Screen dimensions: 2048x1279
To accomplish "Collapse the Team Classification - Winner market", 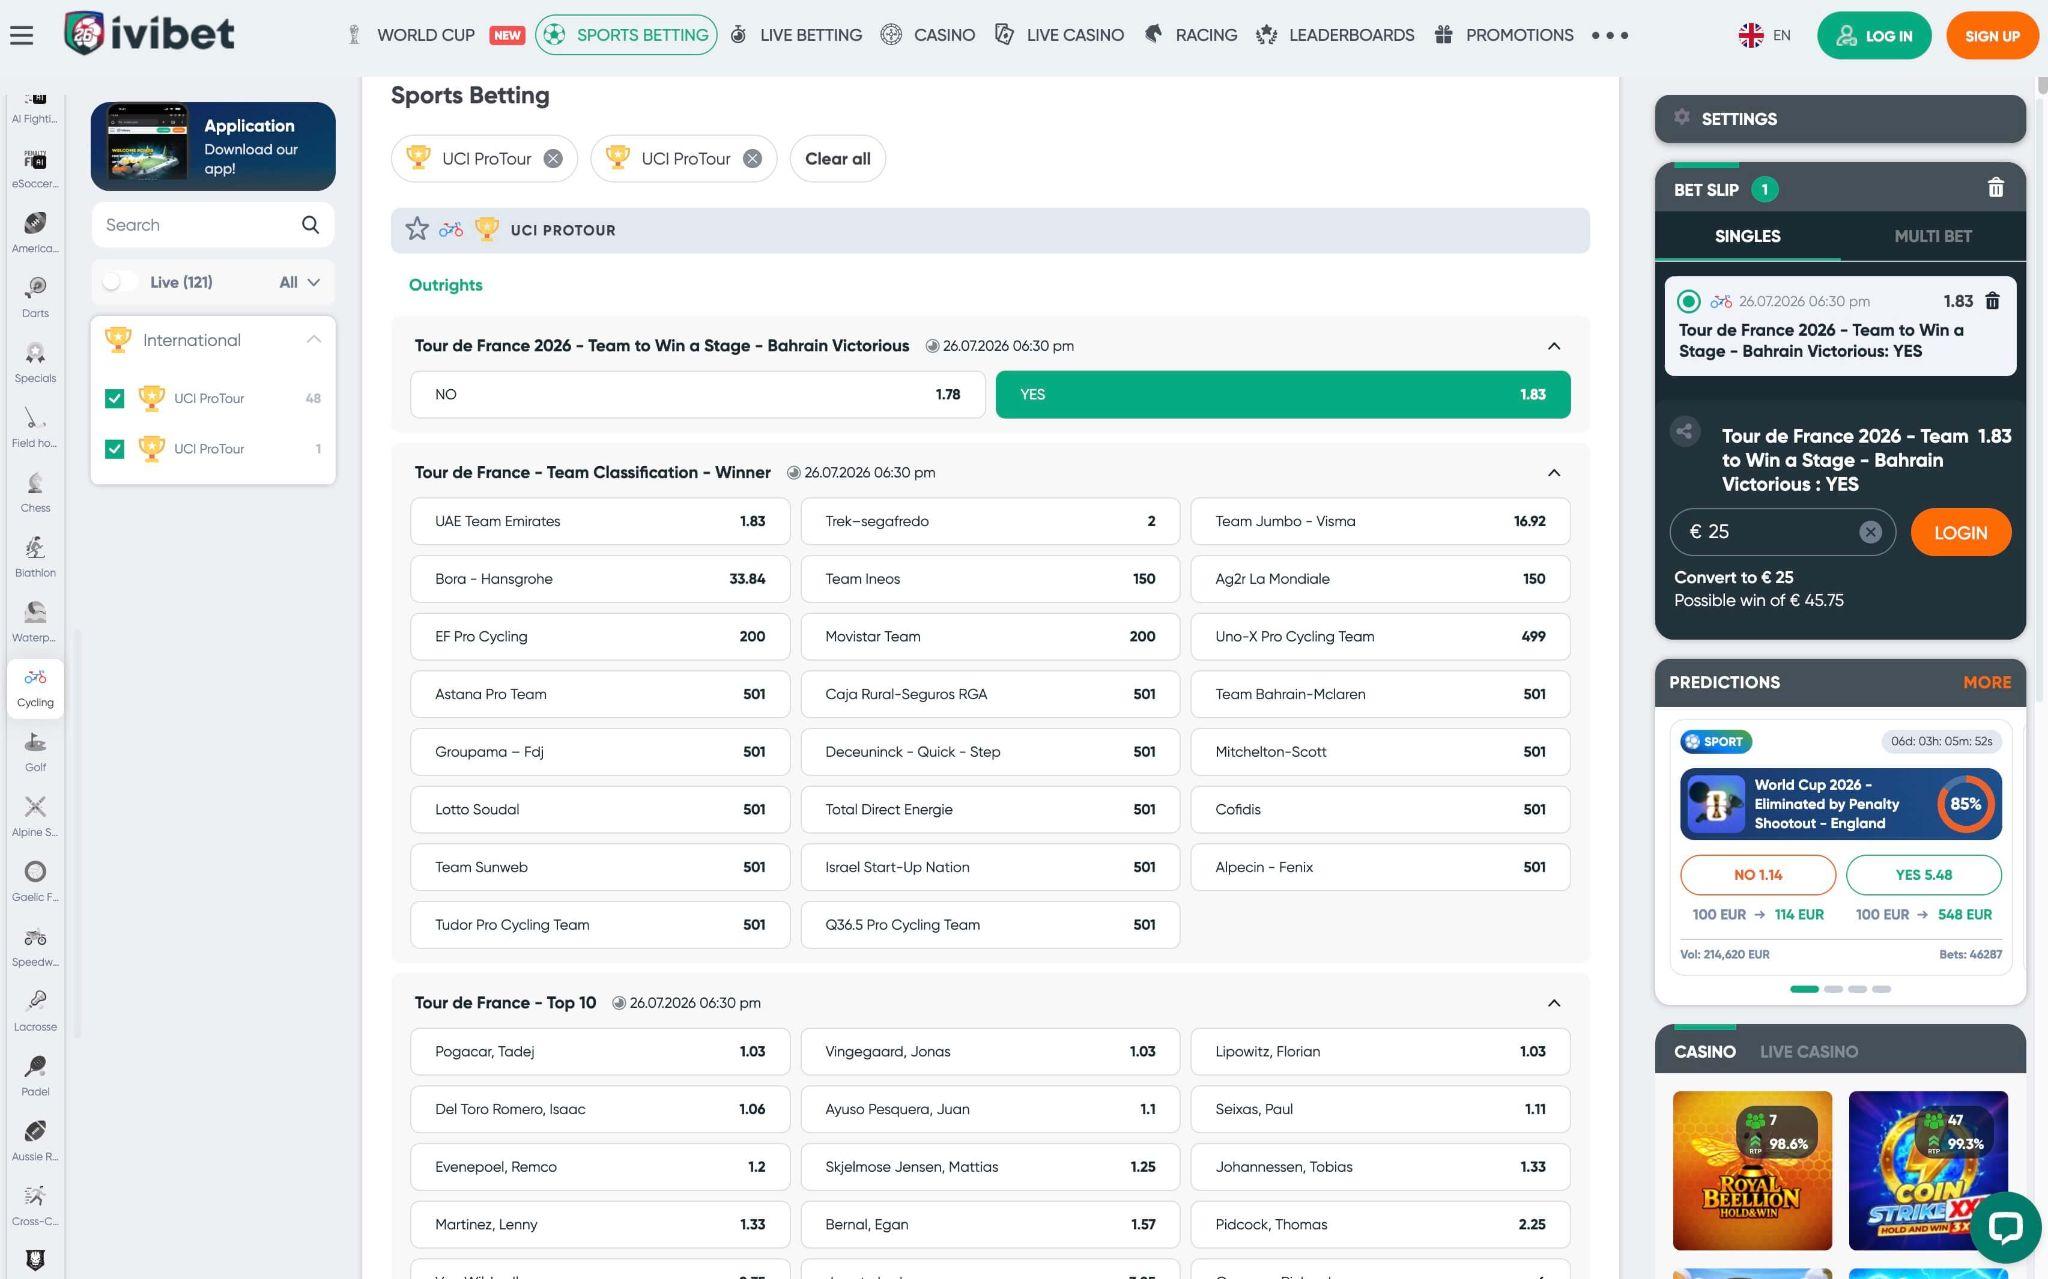I will pos(1554,473).
